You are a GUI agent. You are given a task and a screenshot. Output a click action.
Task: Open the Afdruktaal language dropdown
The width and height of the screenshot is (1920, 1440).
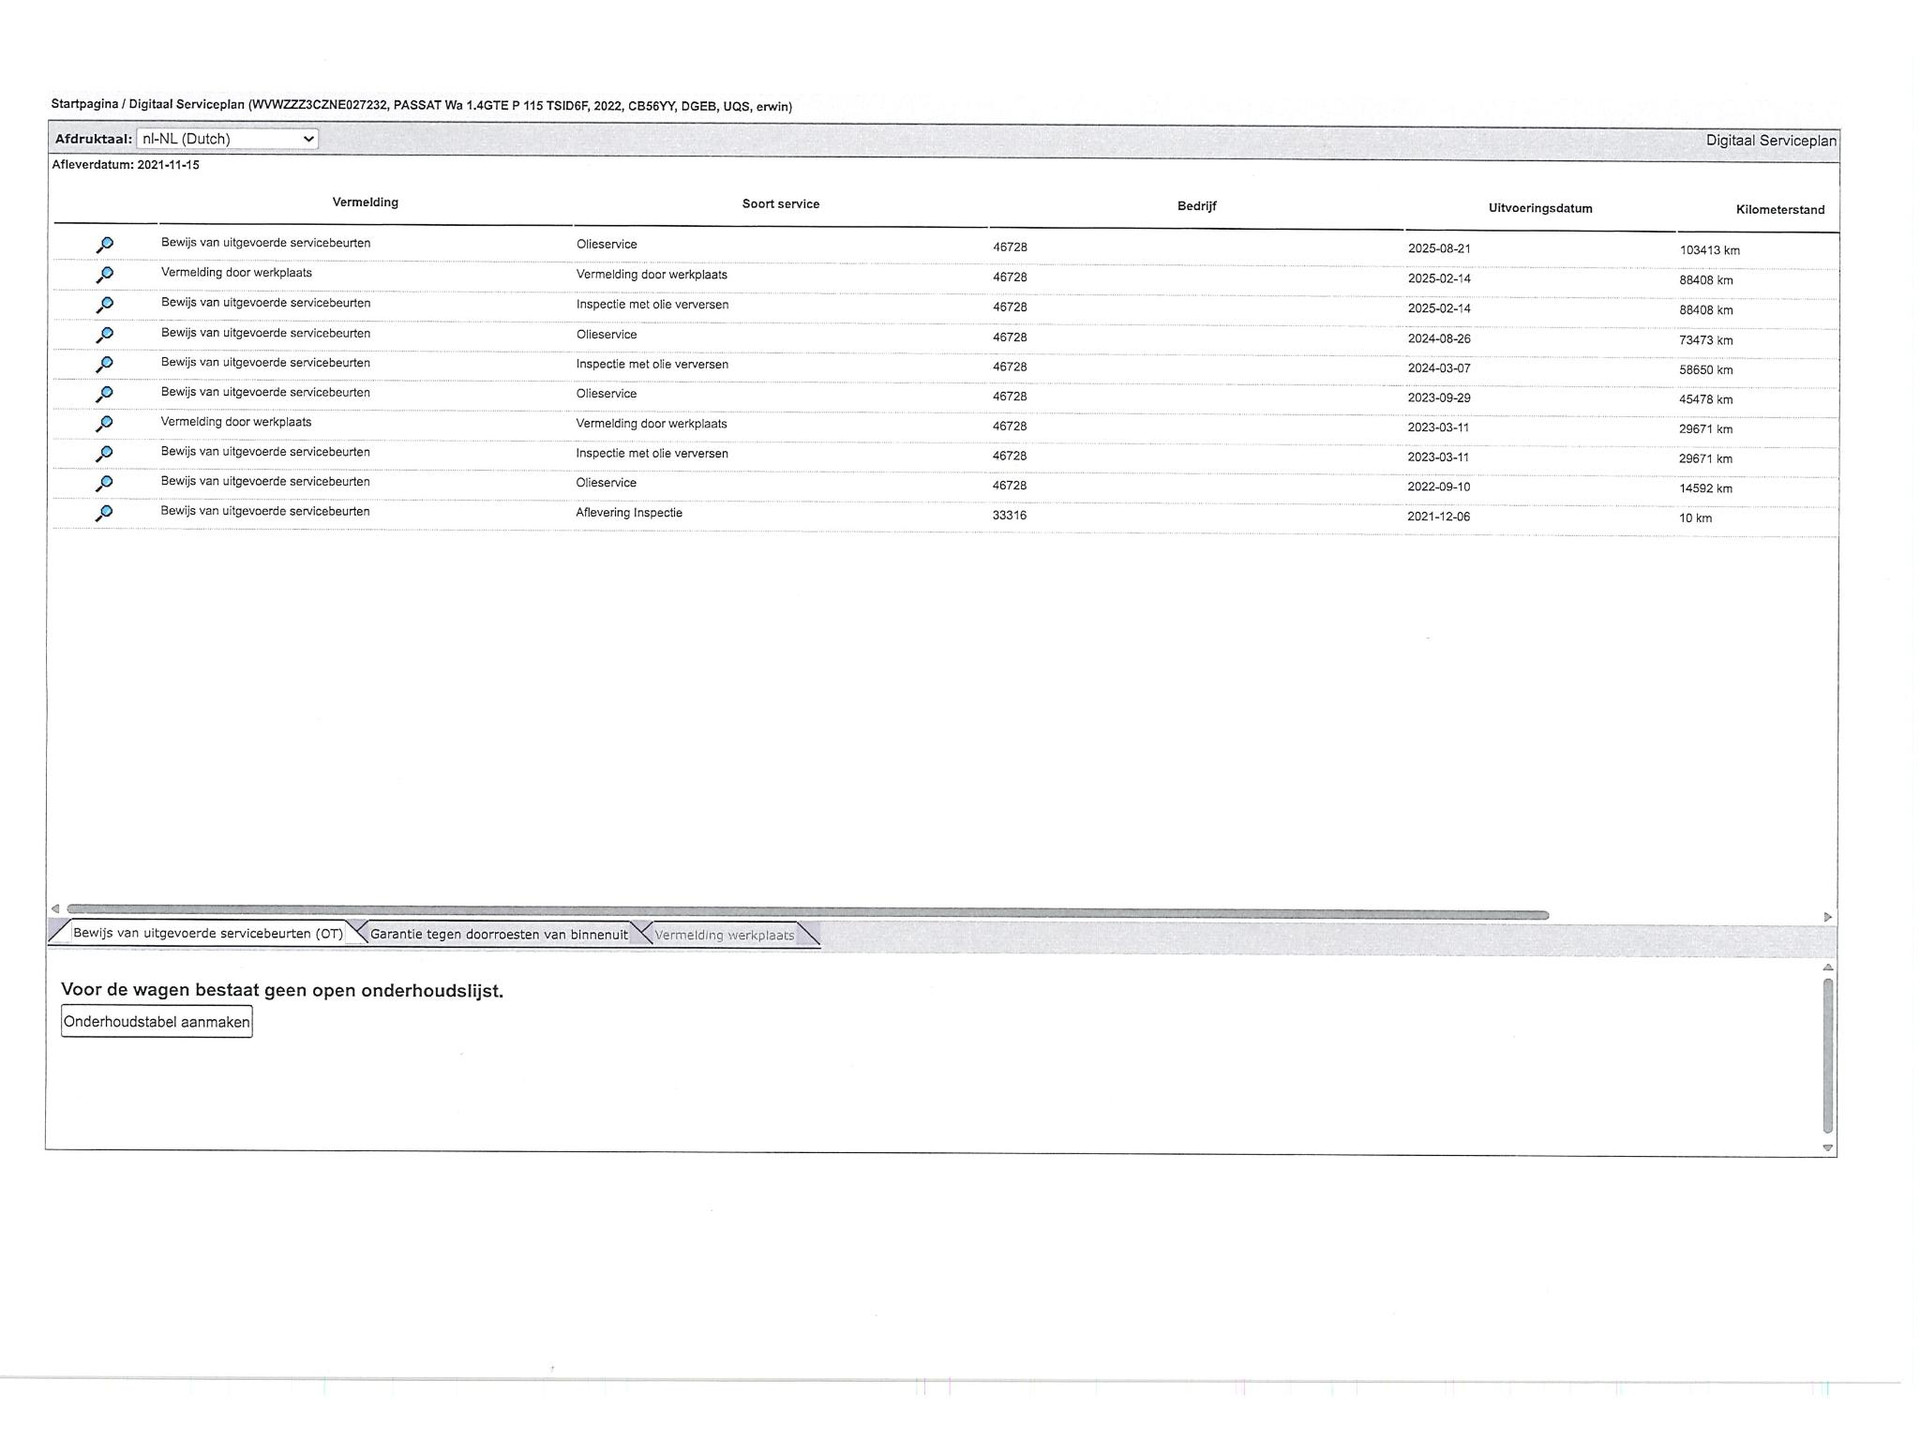227,139
